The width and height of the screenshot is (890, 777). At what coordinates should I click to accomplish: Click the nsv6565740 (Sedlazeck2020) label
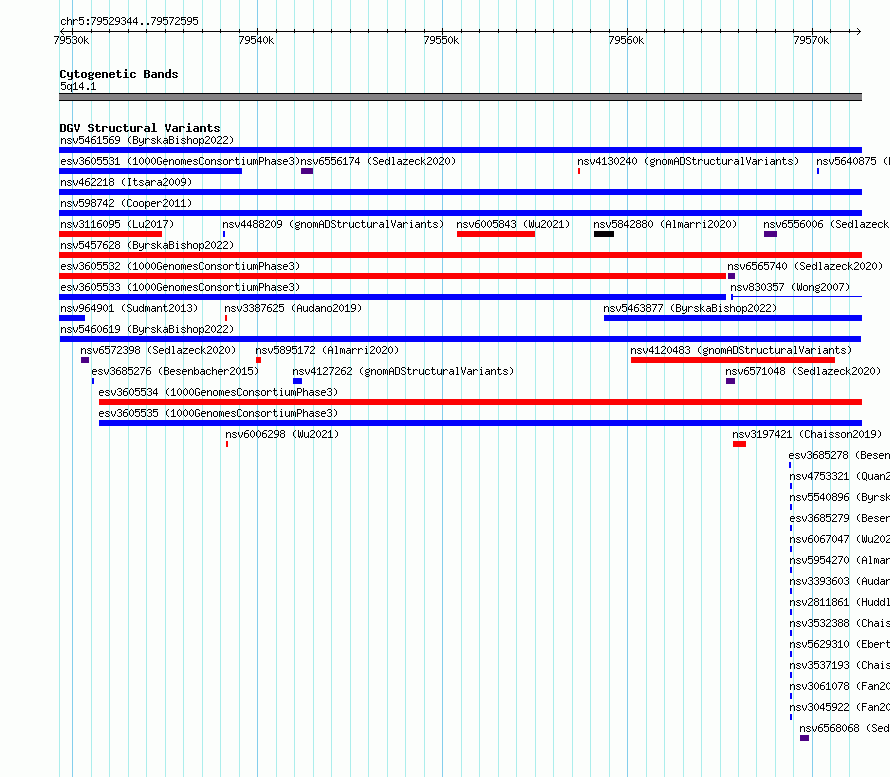805,266
